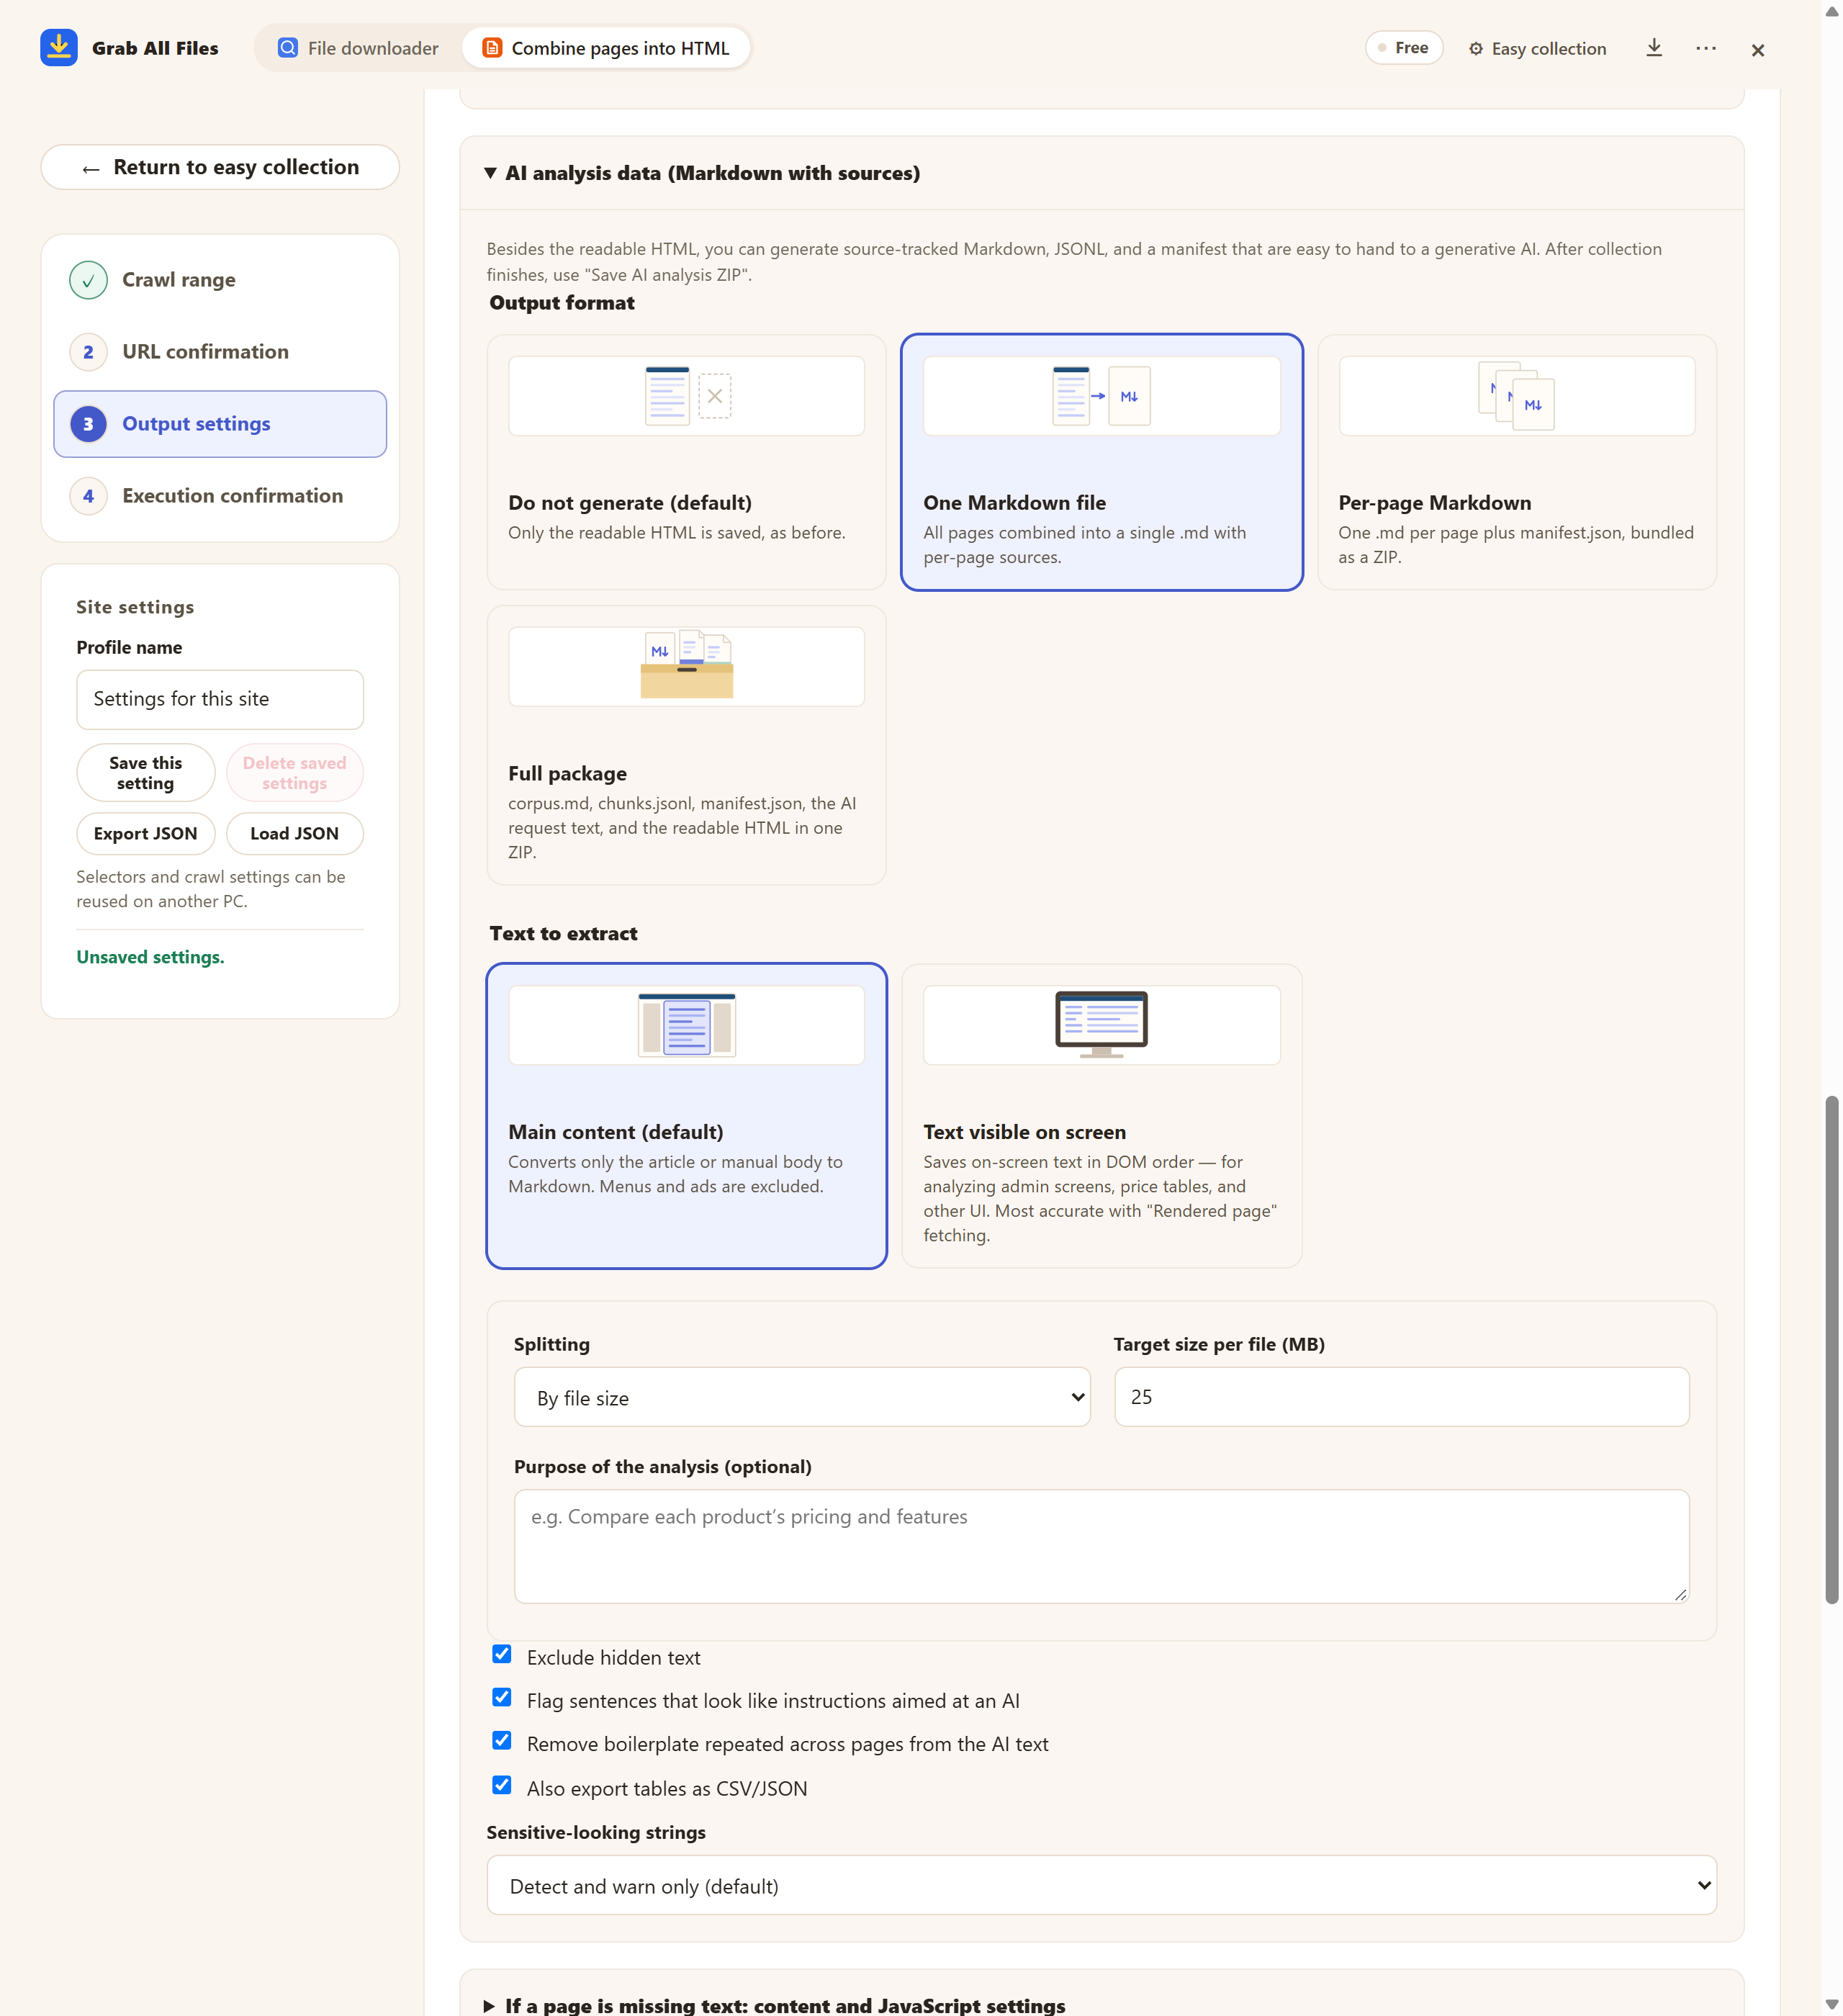1843x2016 pixels.
Task: Go to the Execution confirmation step
Action: click(220, 496)
